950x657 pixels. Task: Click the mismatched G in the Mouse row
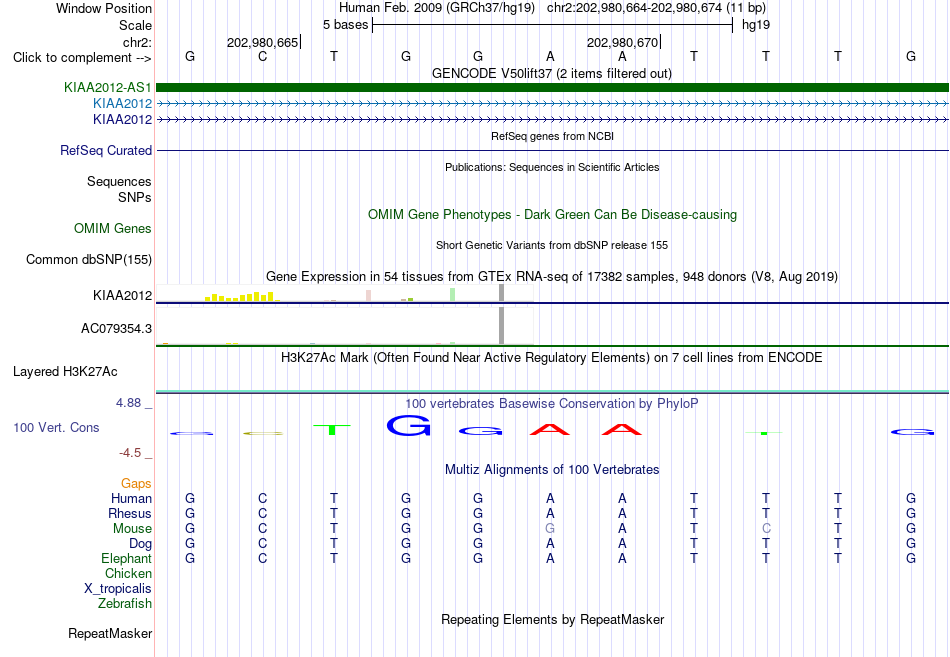pos(550,529)
